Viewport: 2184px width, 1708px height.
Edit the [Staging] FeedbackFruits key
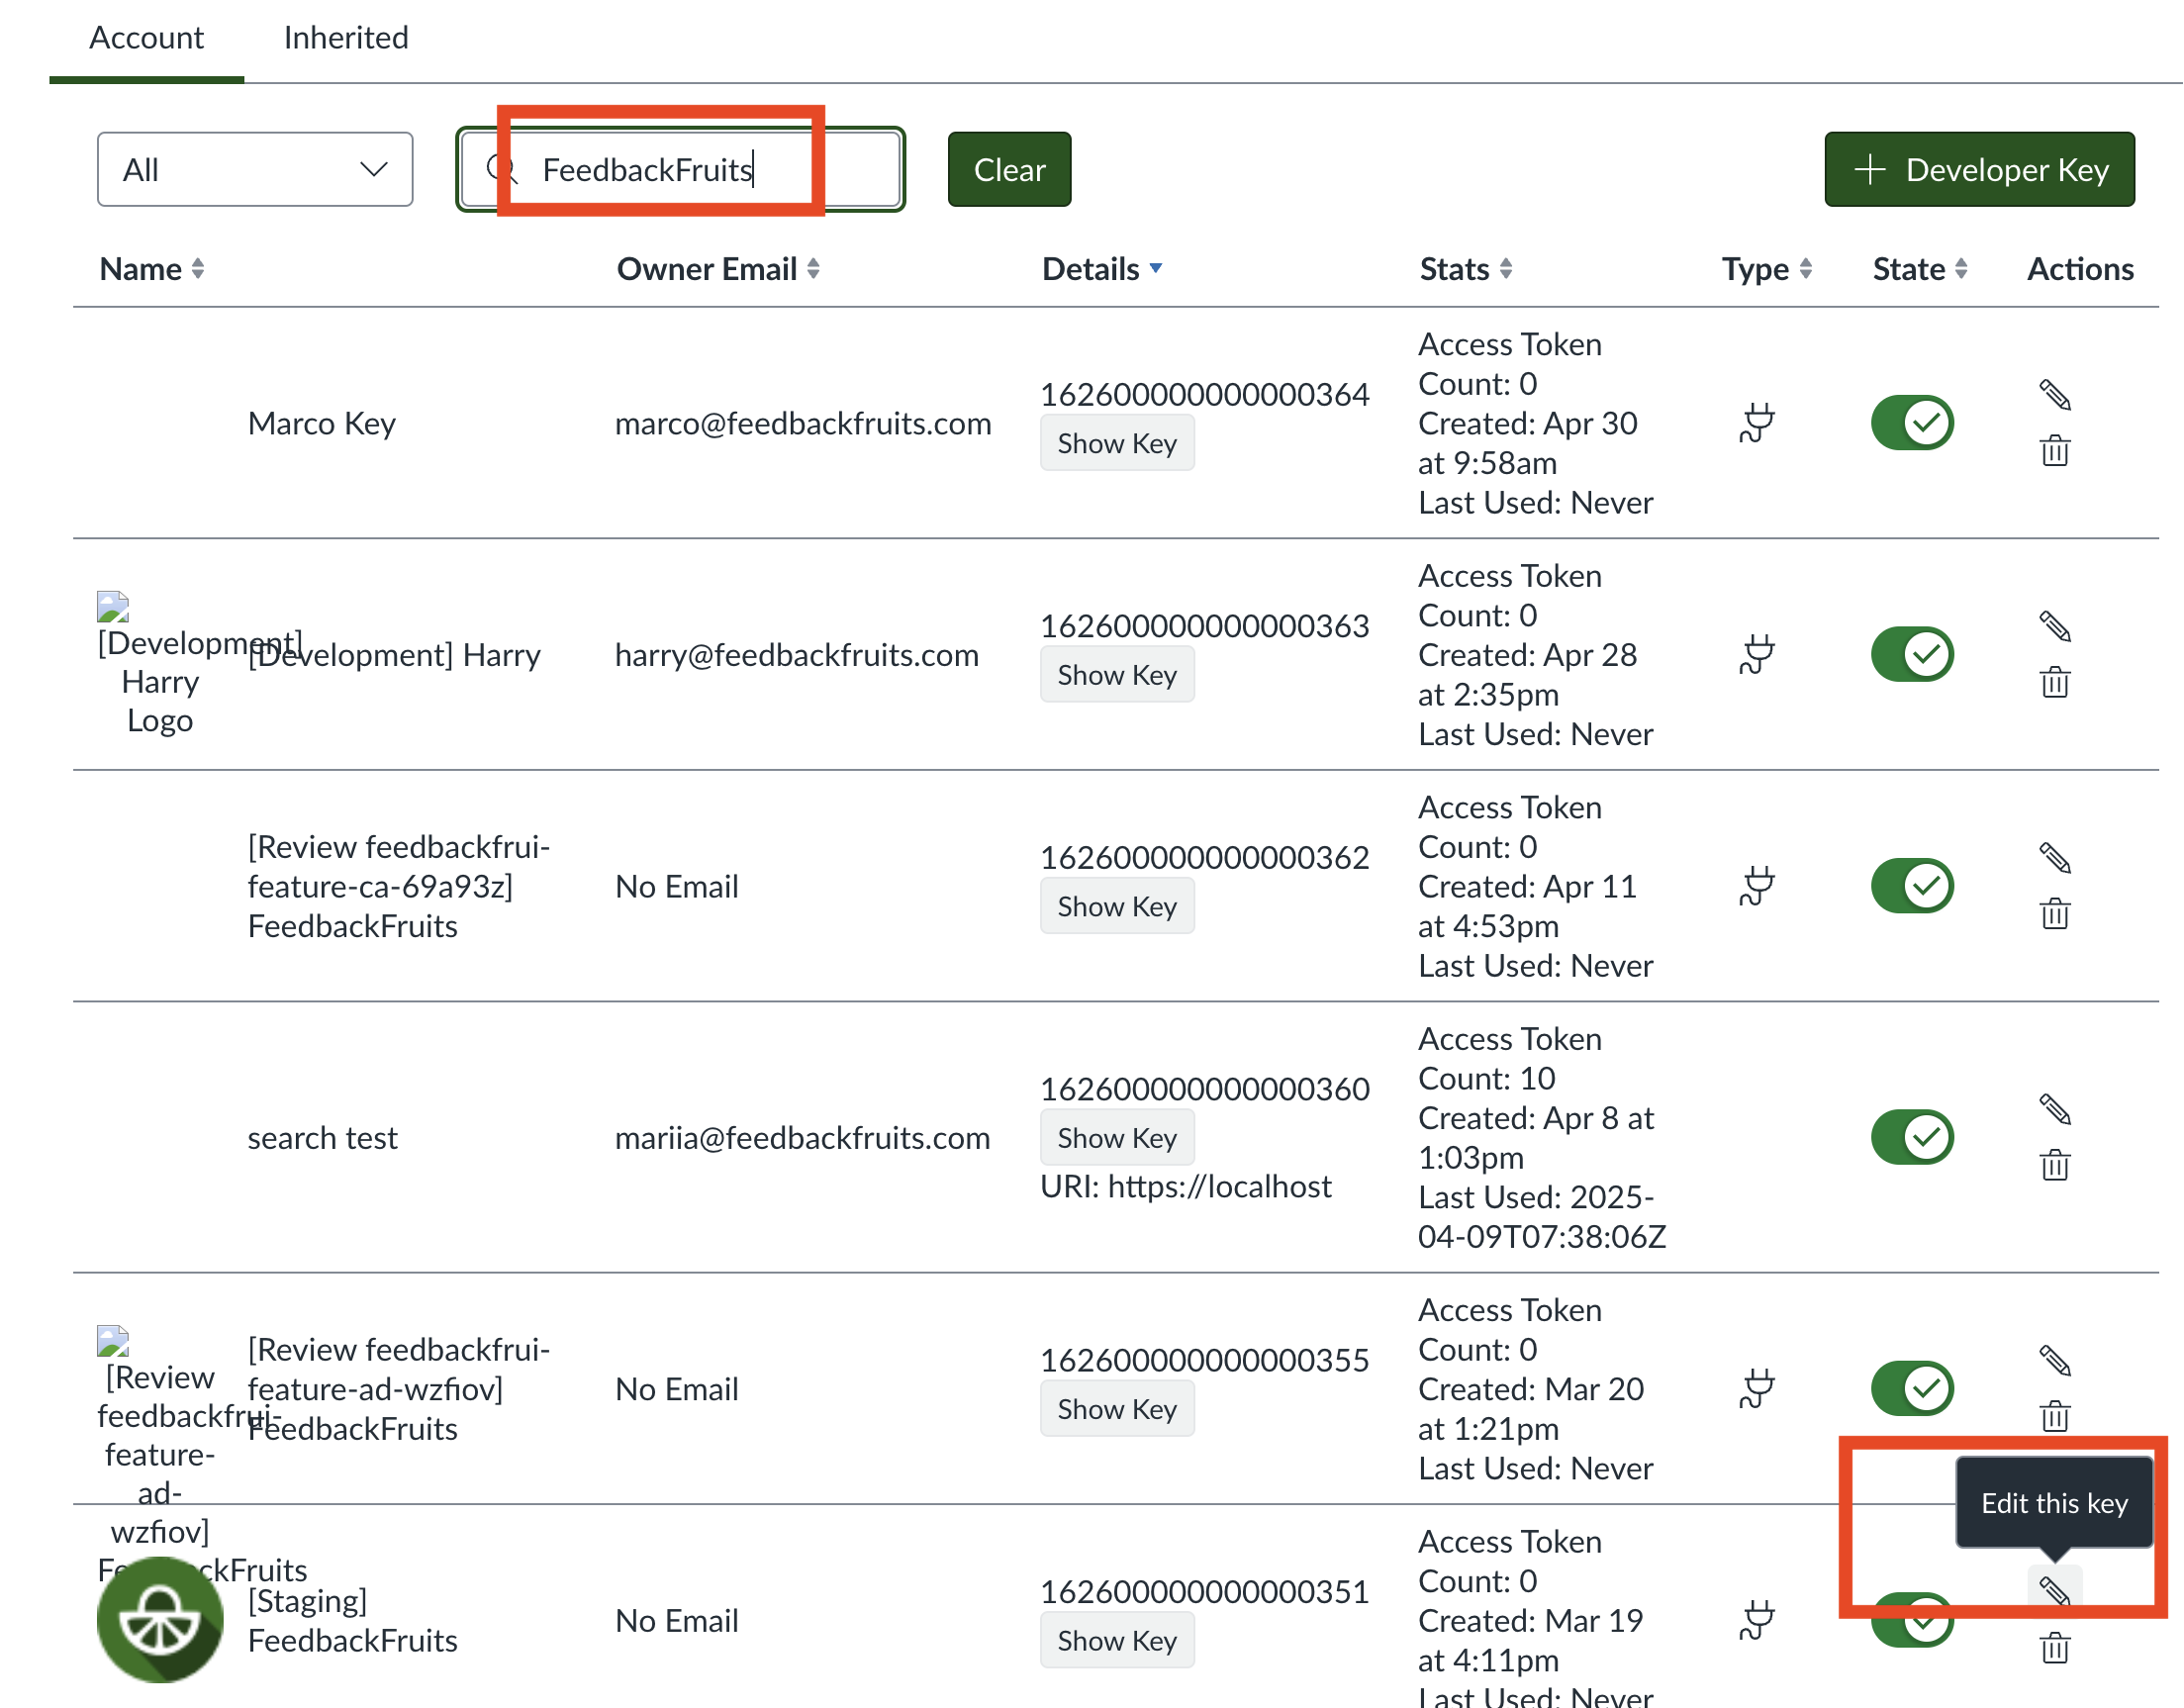point(2054,1591)
